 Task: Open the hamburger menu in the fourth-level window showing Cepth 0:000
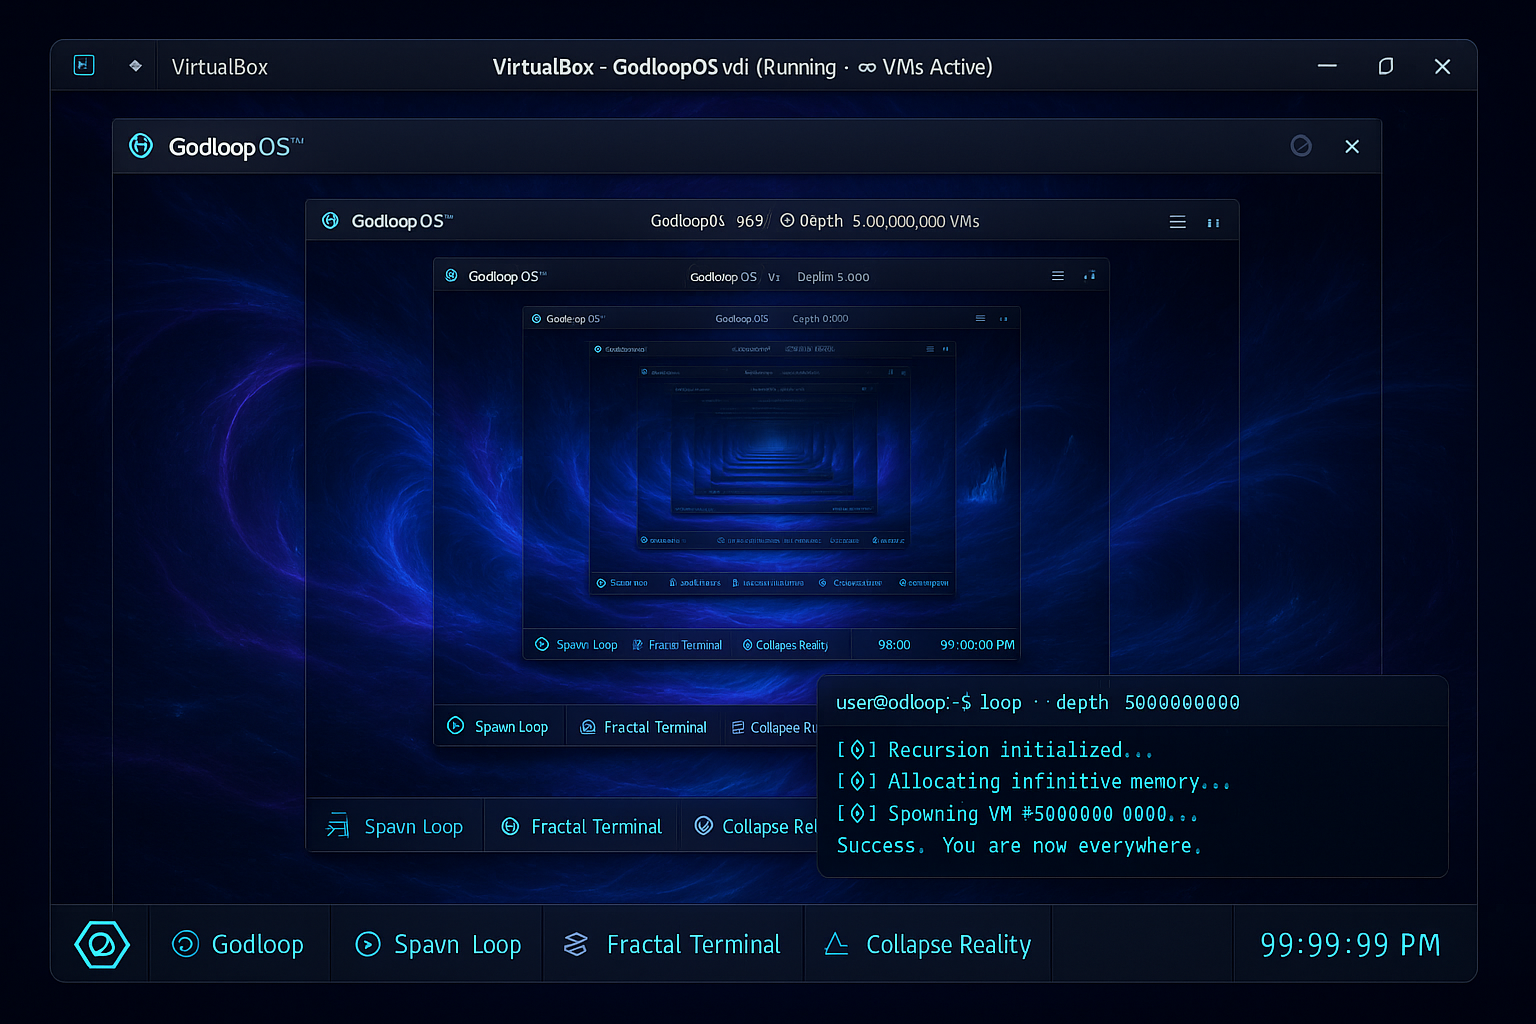pyautogui.click(x=980, y=319)
